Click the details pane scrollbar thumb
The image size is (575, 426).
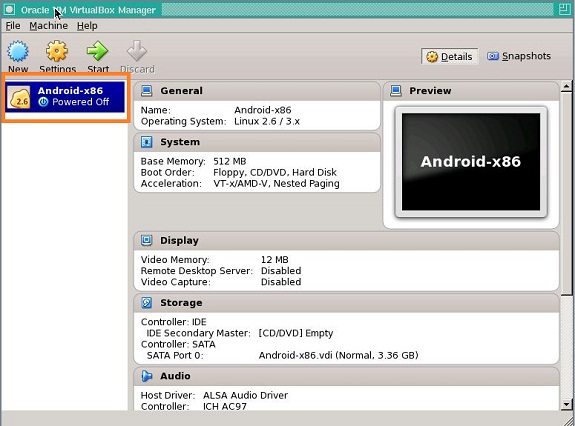click(x=567, y=193)
